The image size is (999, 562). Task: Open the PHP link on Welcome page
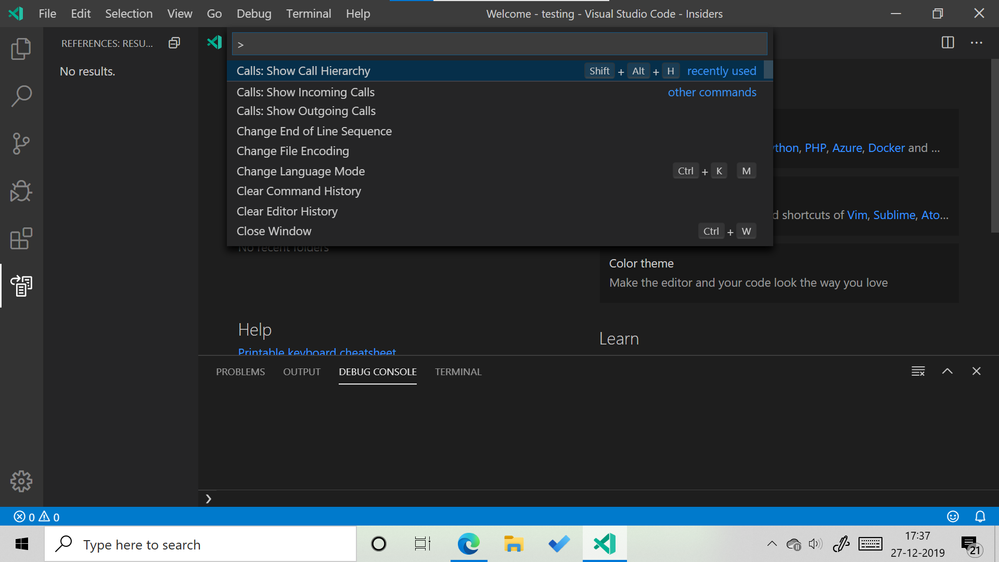pyautogui.click(x=815, y=148)
